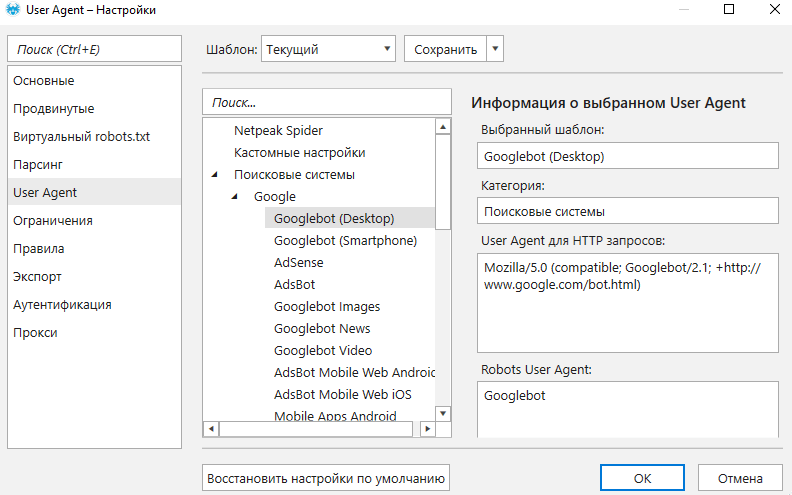Click the tree vertical scrollbar thumb
This screenshot has width=792, height=495.
click(443, 182)
